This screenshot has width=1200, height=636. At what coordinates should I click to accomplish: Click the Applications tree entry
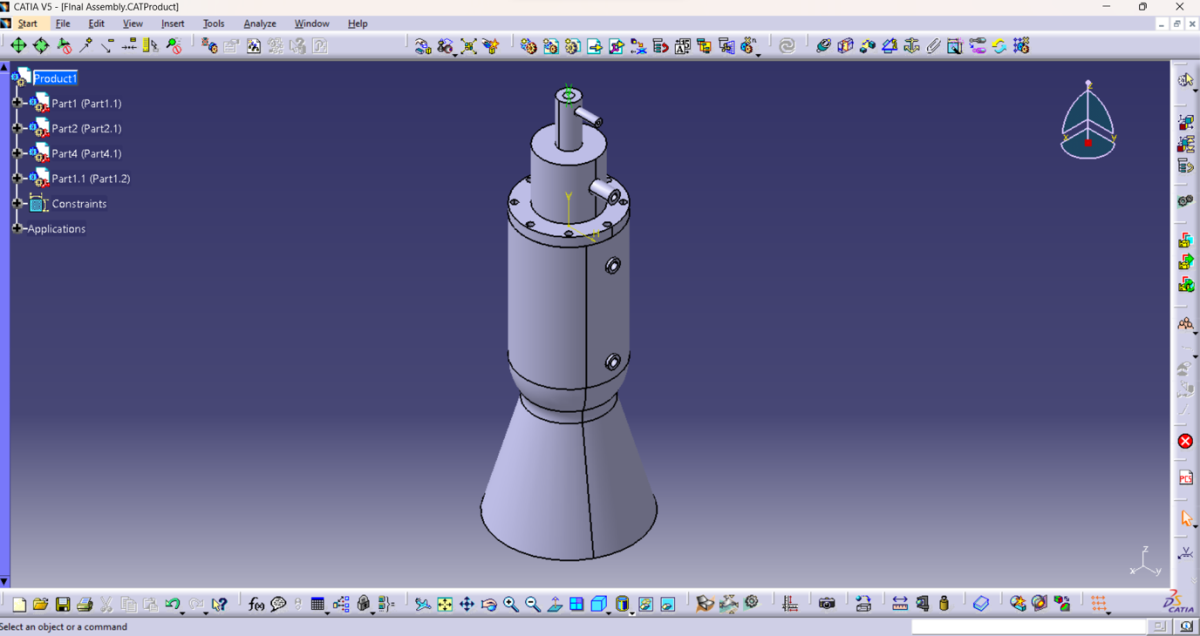56,229
